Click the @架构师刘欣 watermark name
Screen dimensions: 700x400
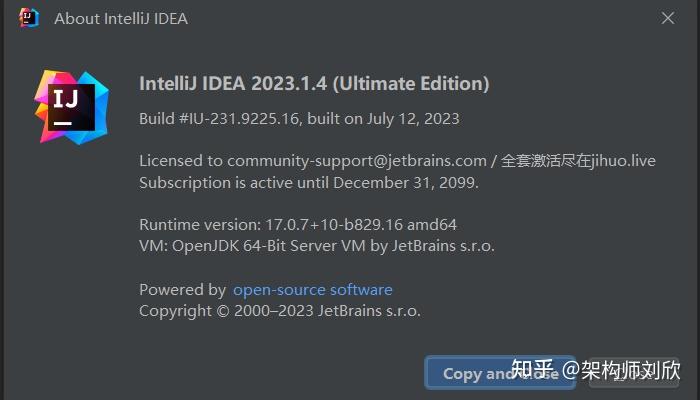(620, 369)
